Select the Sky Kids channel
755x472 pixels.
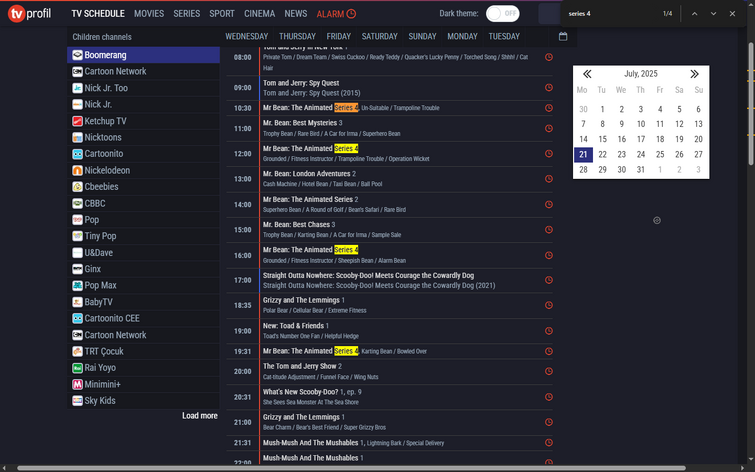coord(143,401)
